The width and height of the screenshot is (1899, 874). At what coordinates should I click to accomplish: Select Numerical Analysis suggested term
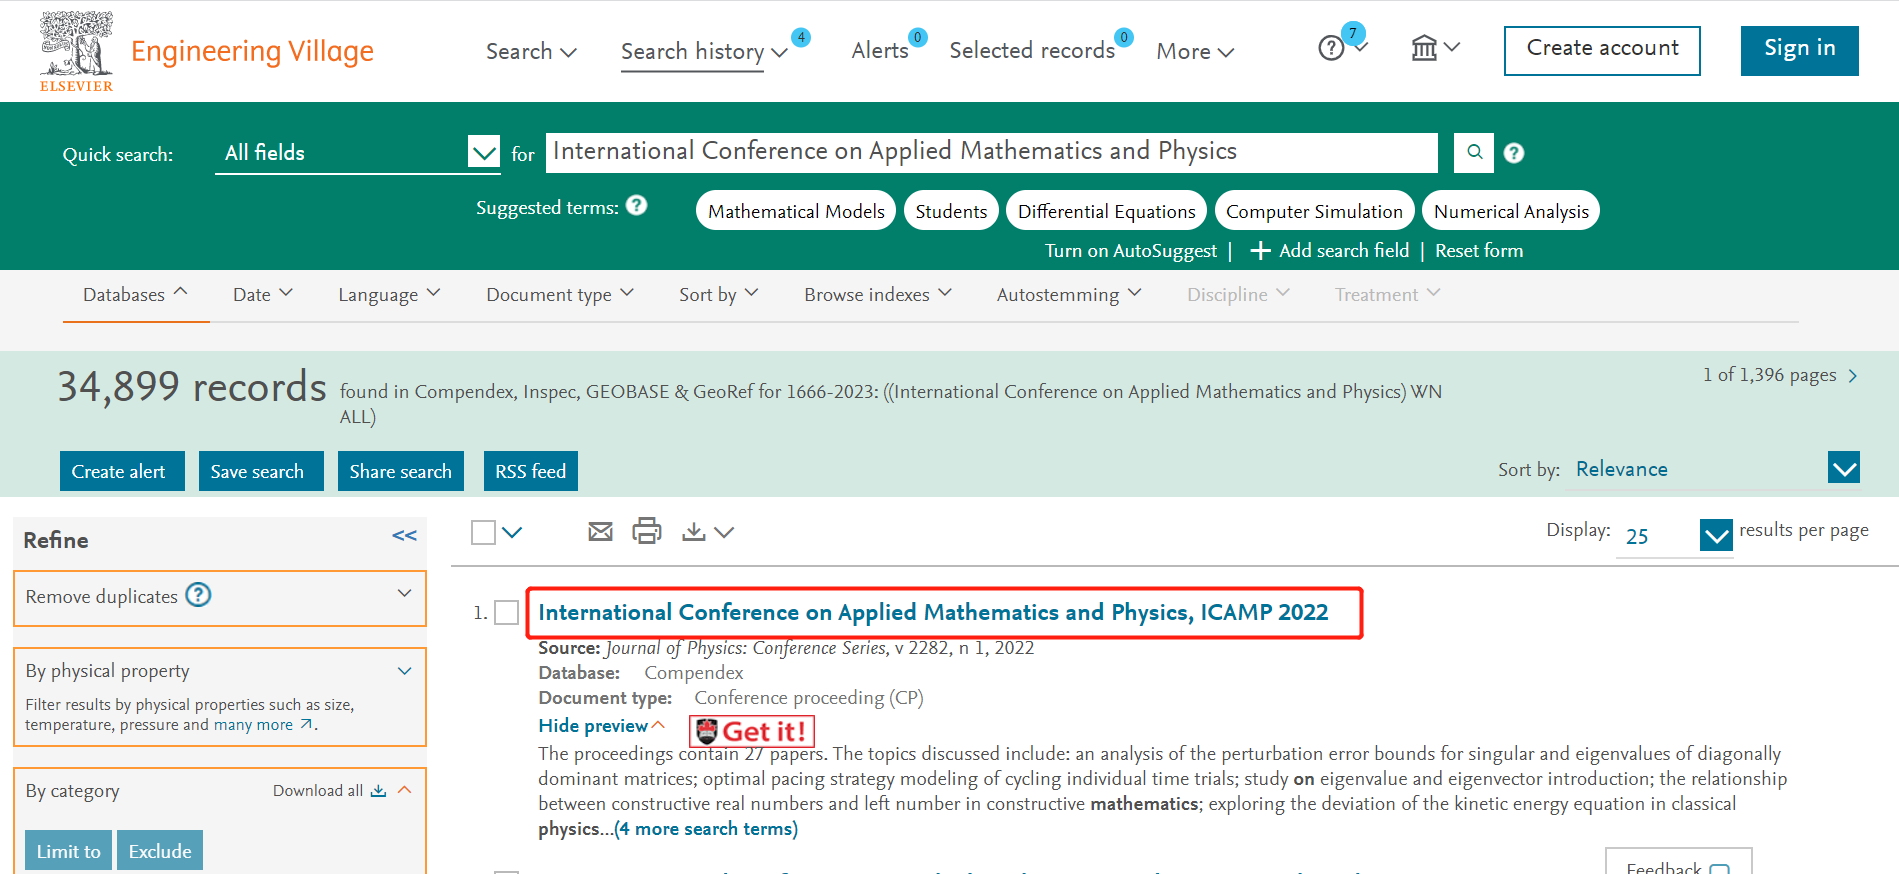point(1511,211)
